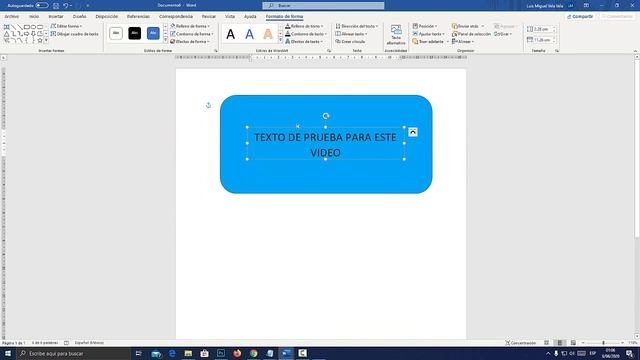Open the Revisar tab
640x360 pixels.
click(x=209, y=16)
